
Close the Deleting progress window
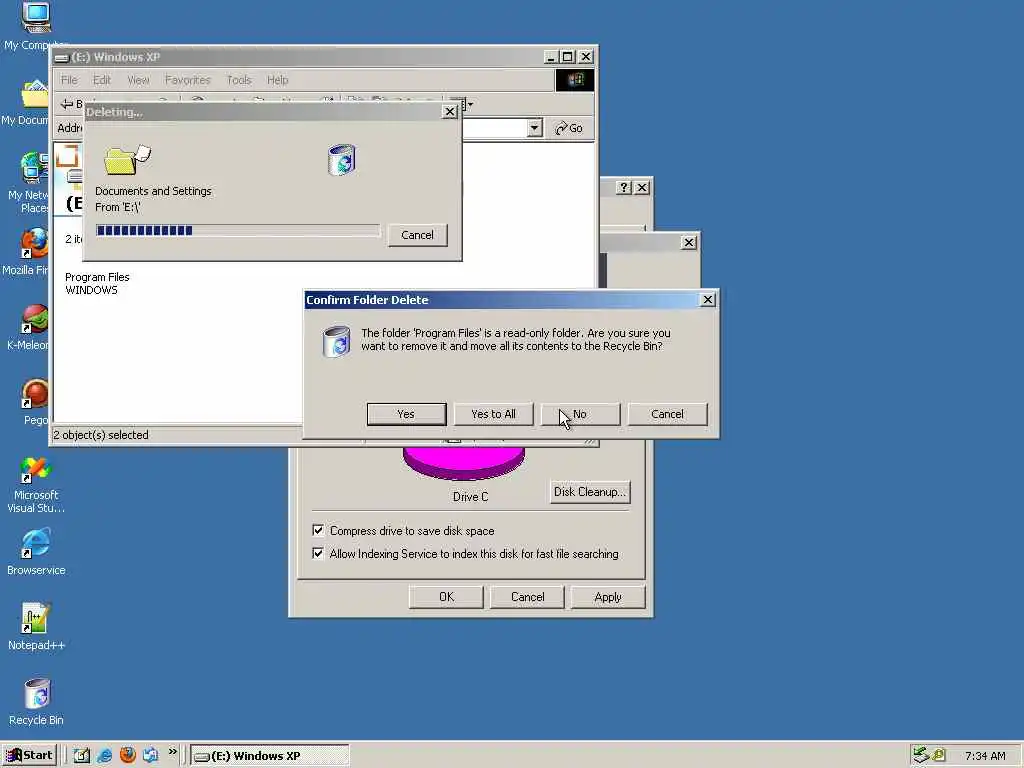point(449,112)
